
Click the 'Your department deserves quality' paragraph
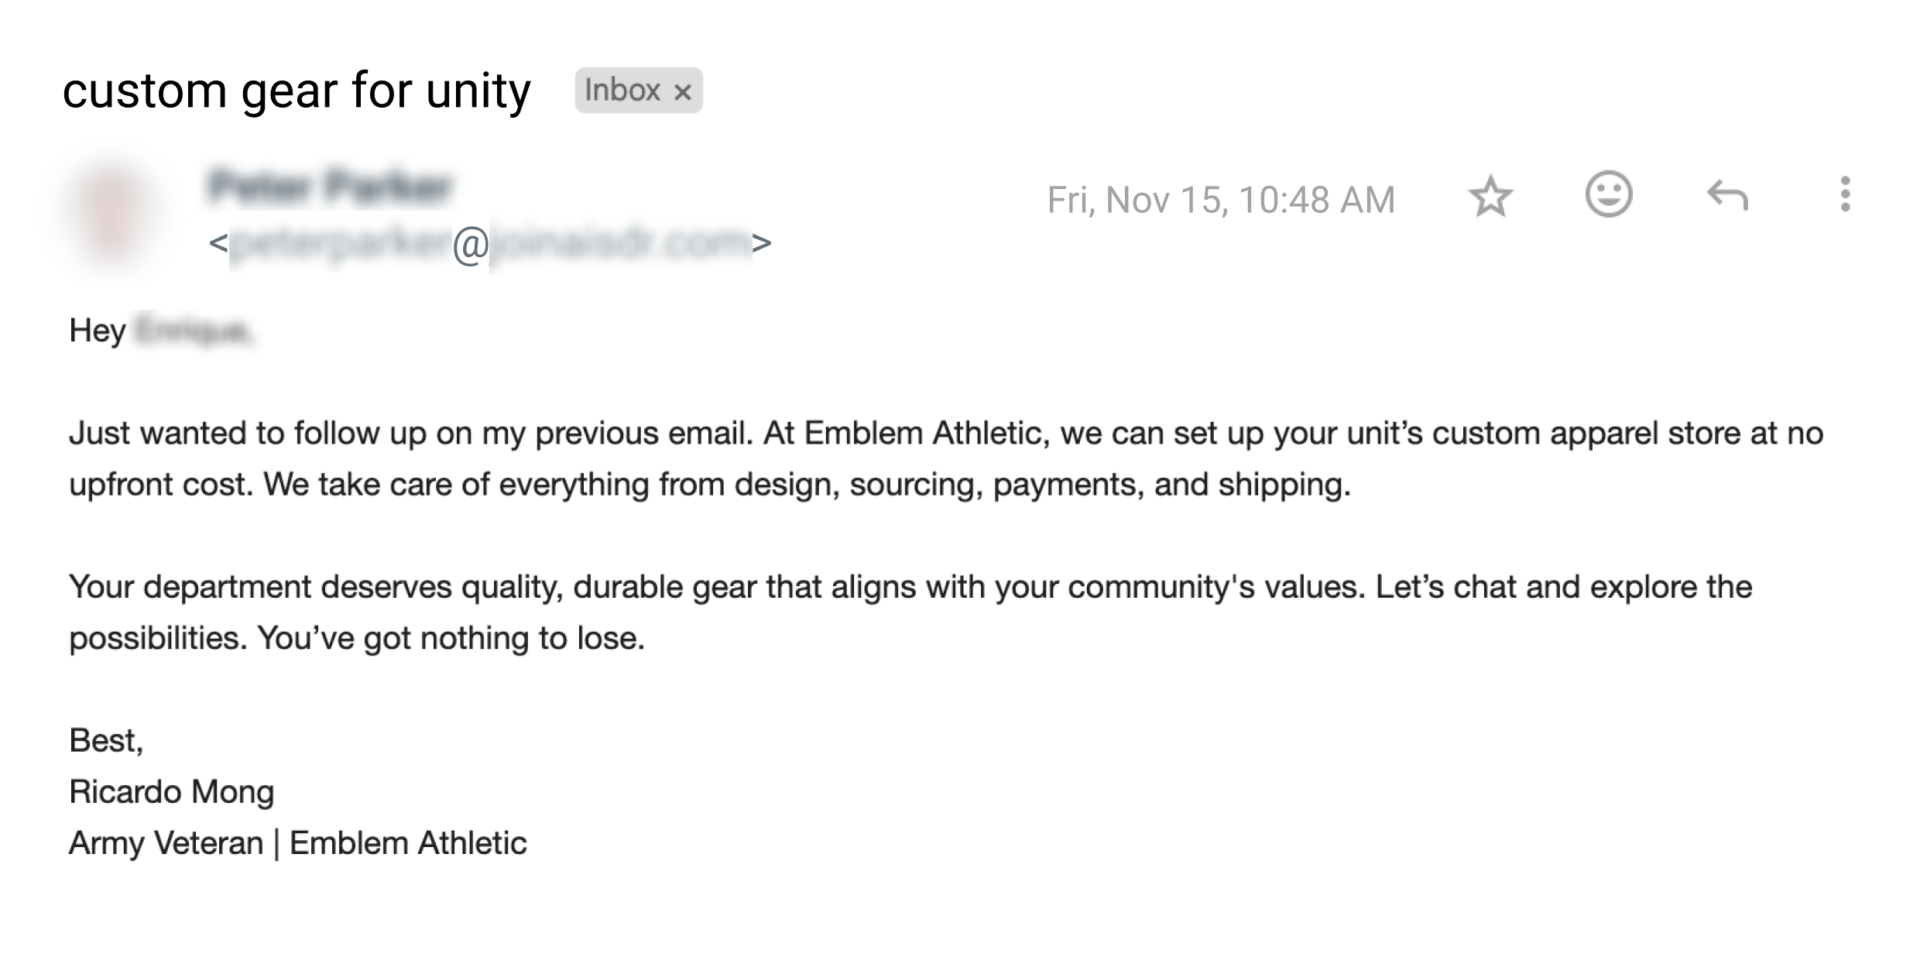click(908, 587)
